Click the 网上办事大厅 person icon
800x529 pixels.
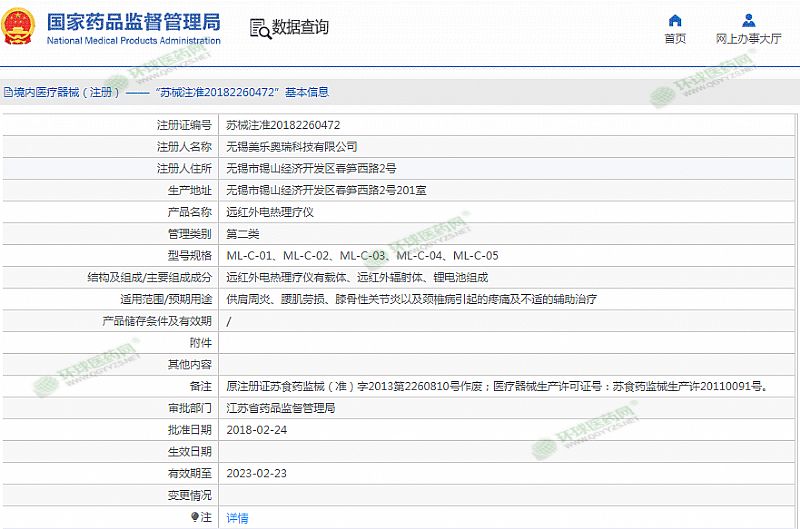tap(748, 20)
